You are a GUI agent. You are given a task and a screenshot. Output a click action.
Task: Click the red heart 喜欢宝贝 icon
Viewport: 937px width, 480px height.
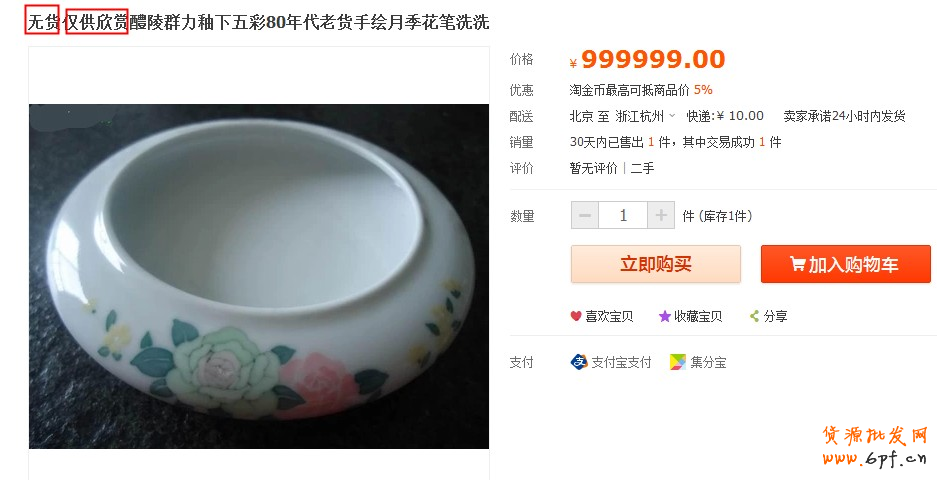coord(576,316)
